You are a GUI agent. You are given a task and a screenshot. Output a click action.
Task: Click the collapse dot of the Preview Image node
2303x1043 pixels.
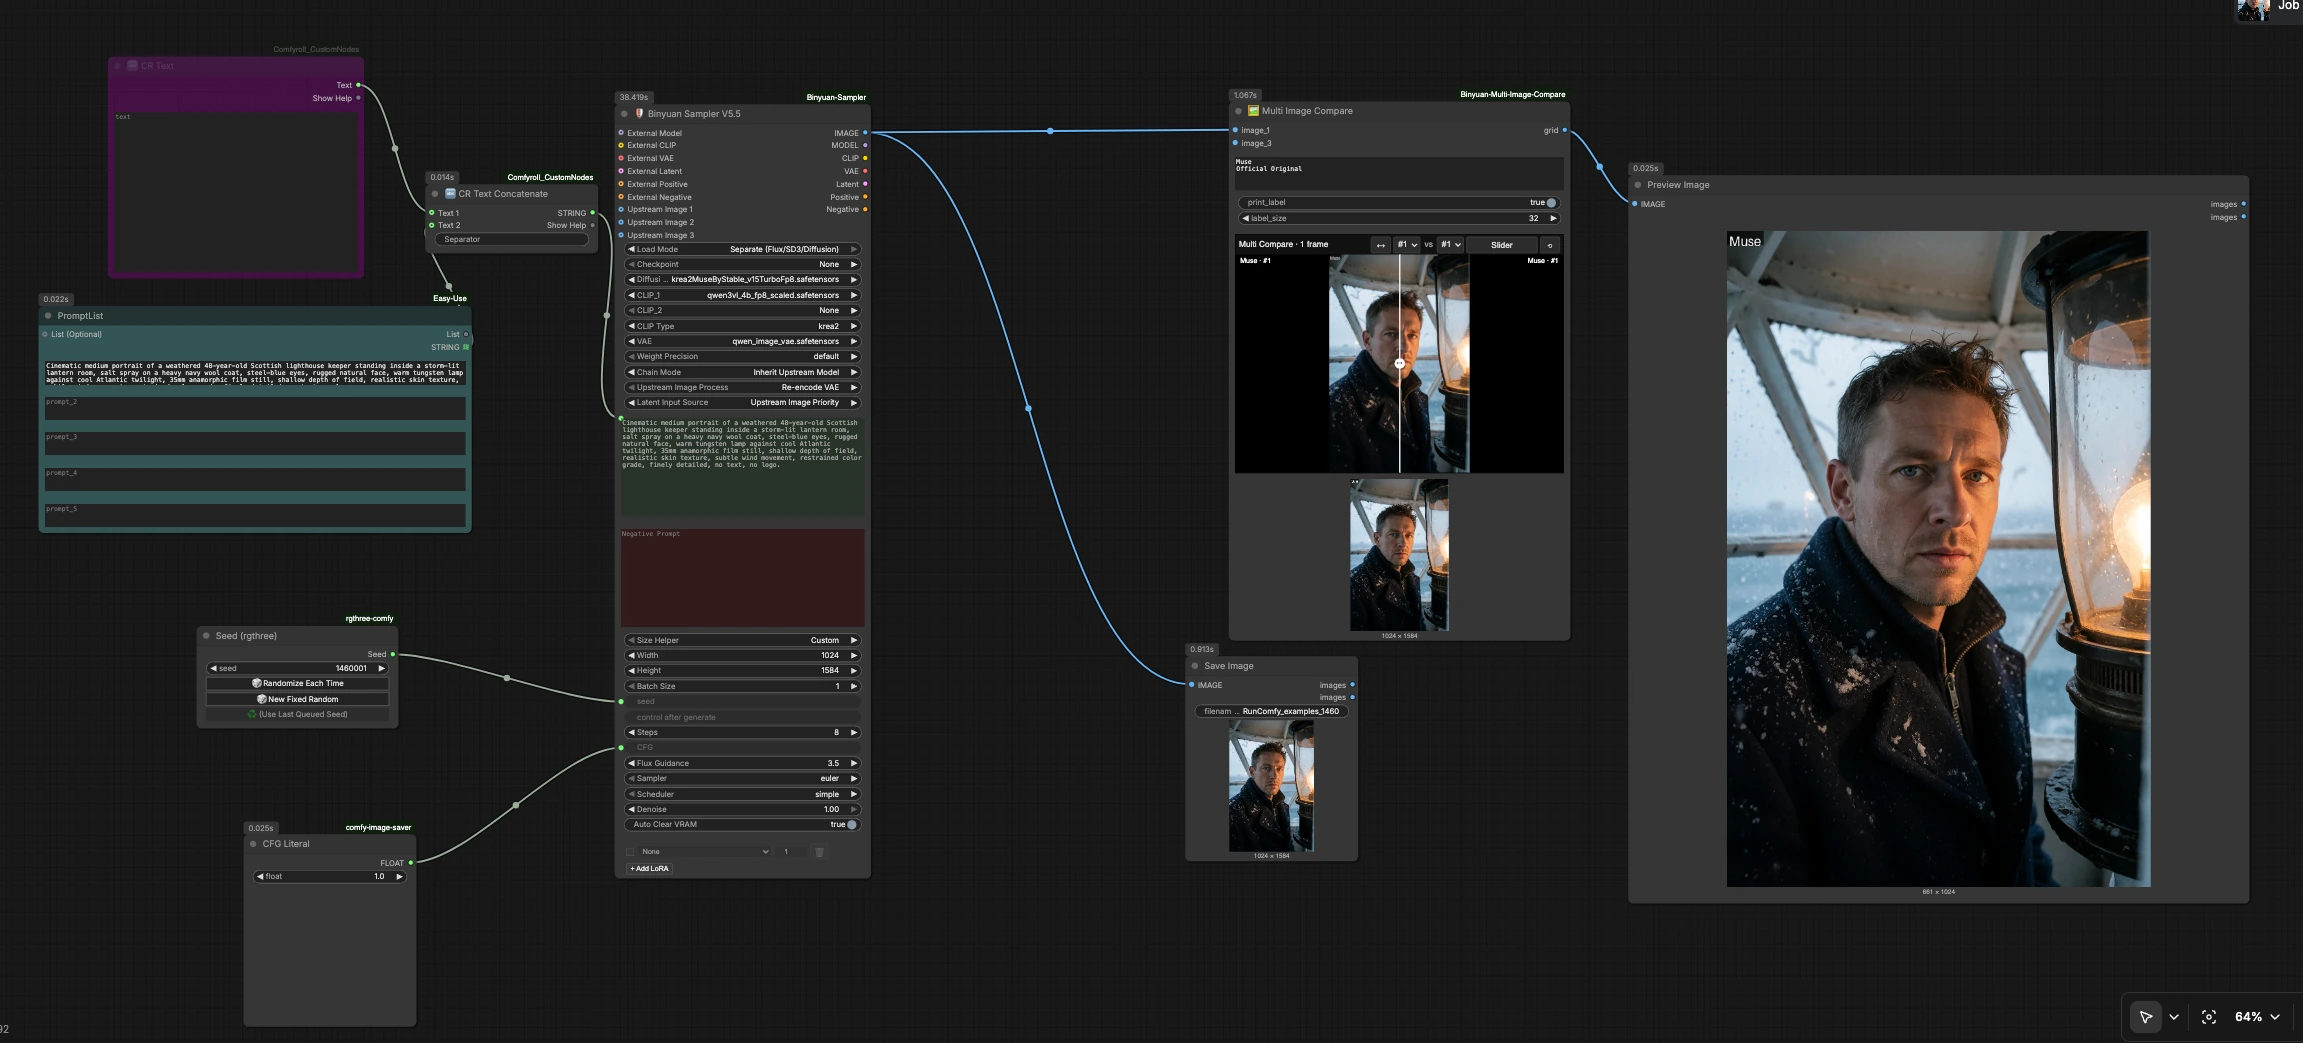(x=1638, y=185)
